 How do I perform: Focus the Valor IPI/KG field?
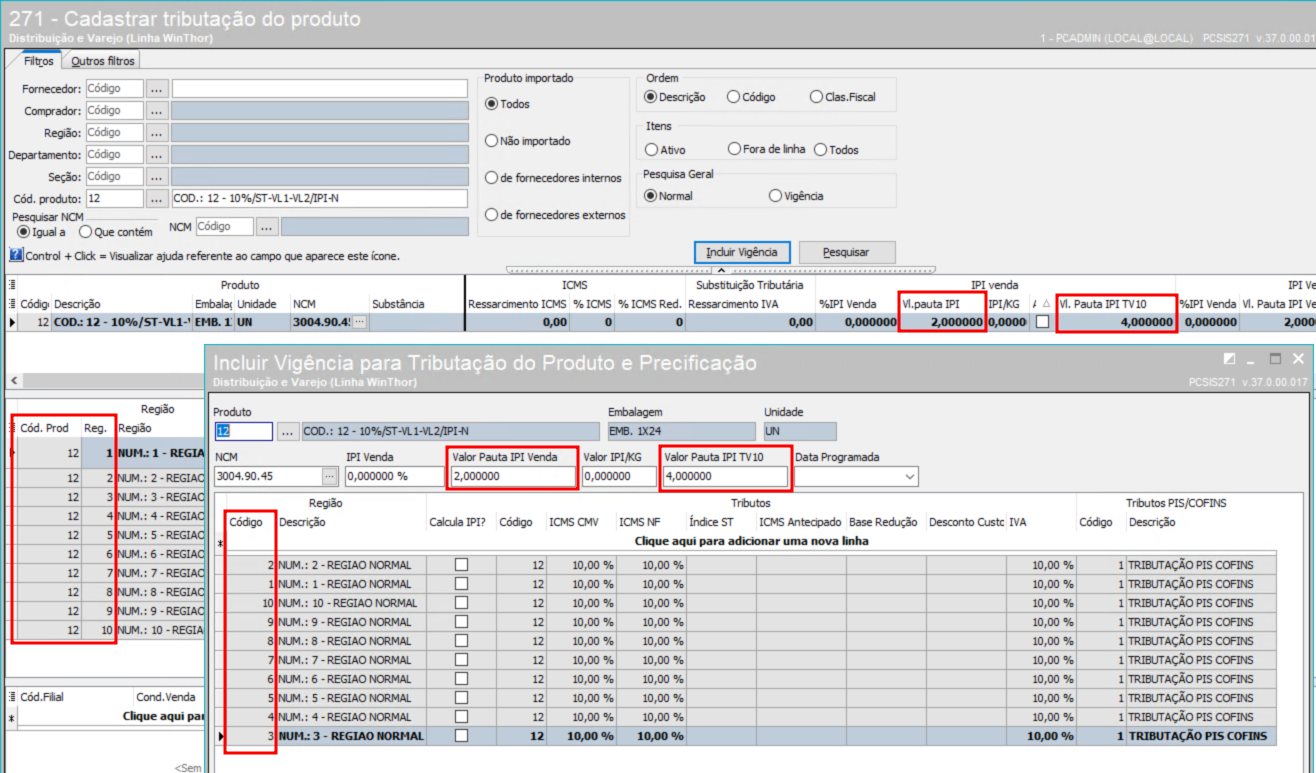coord(619,477)
